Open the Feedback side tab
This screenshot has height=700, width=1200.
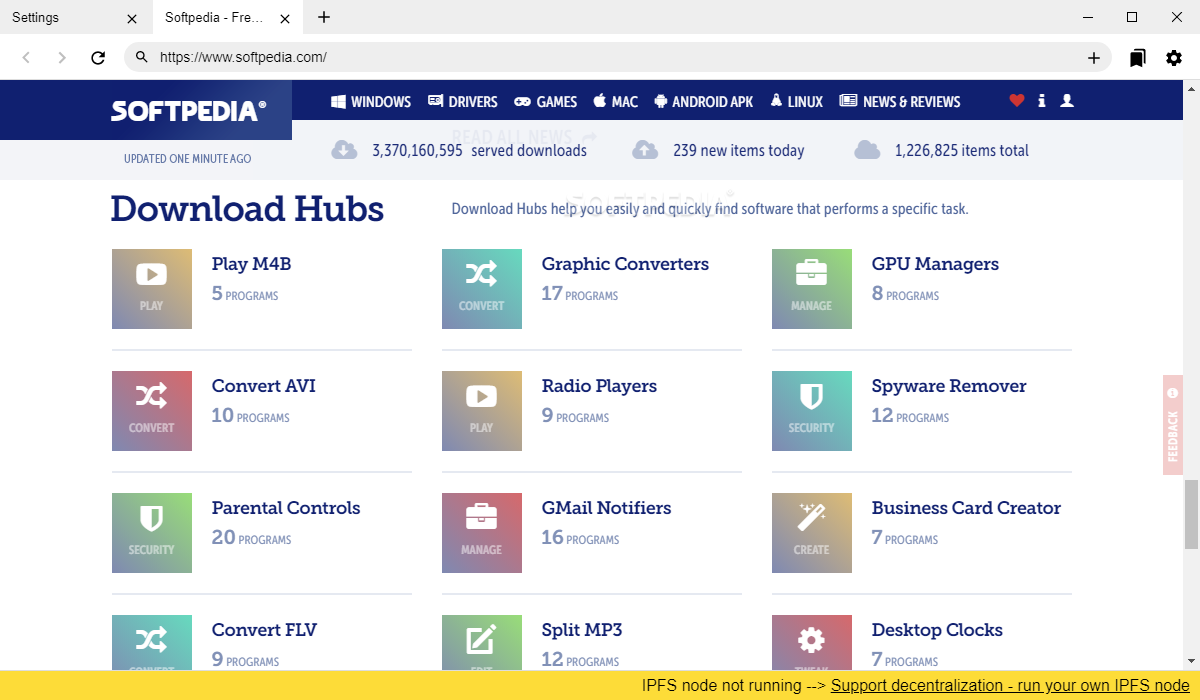(1173, 425)
